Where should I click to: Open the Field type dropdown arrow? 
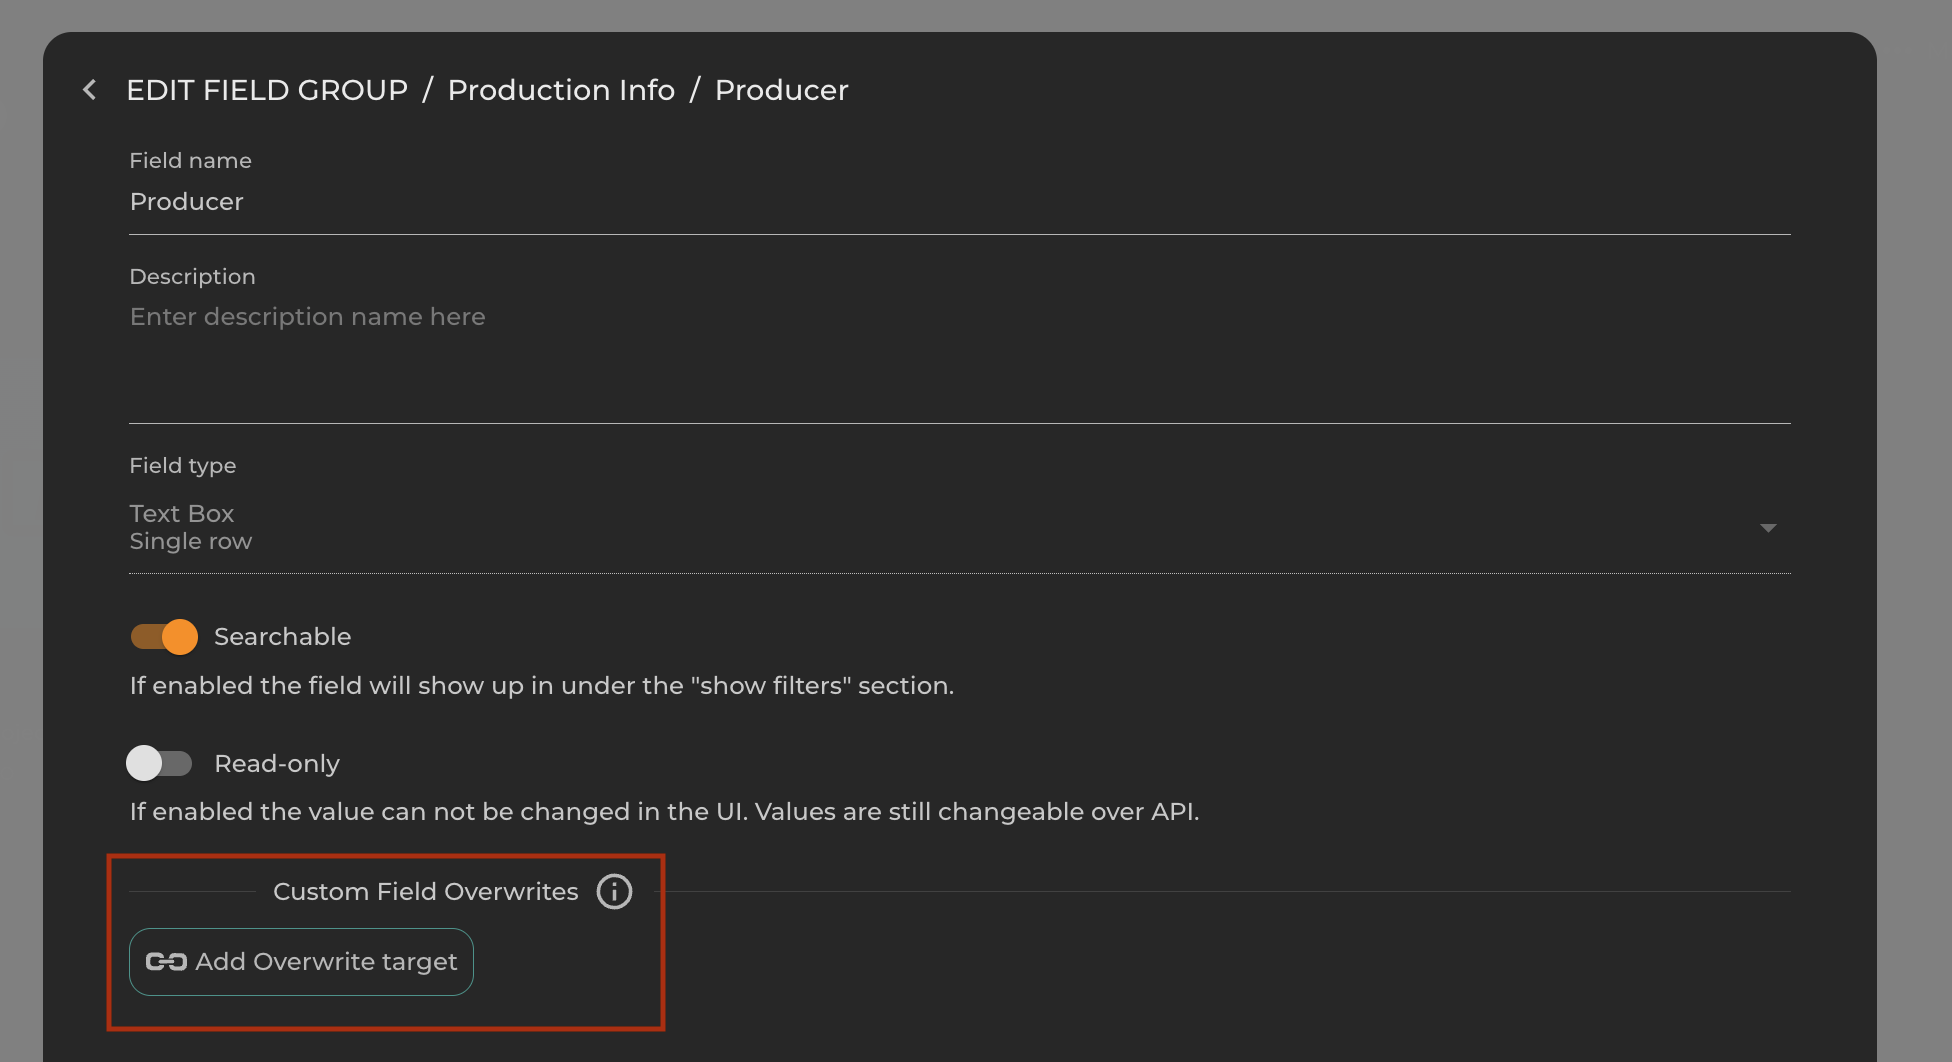click(x=1767, y=528)
